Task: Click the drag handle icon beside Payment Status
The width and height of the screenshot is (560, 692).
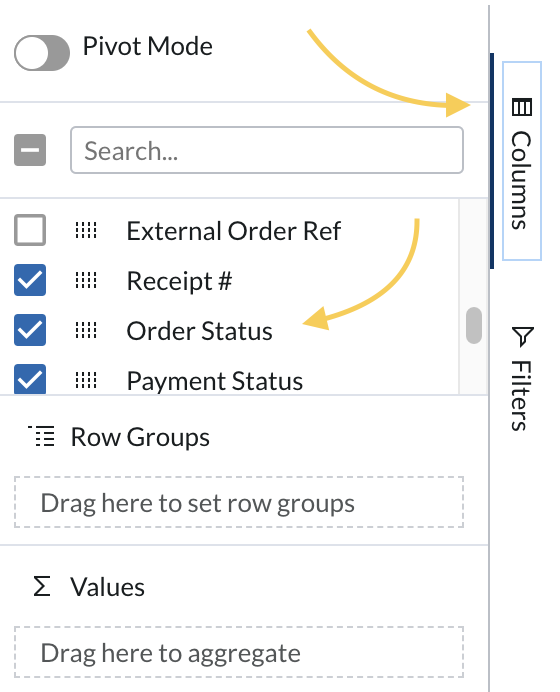Action: 86,380
